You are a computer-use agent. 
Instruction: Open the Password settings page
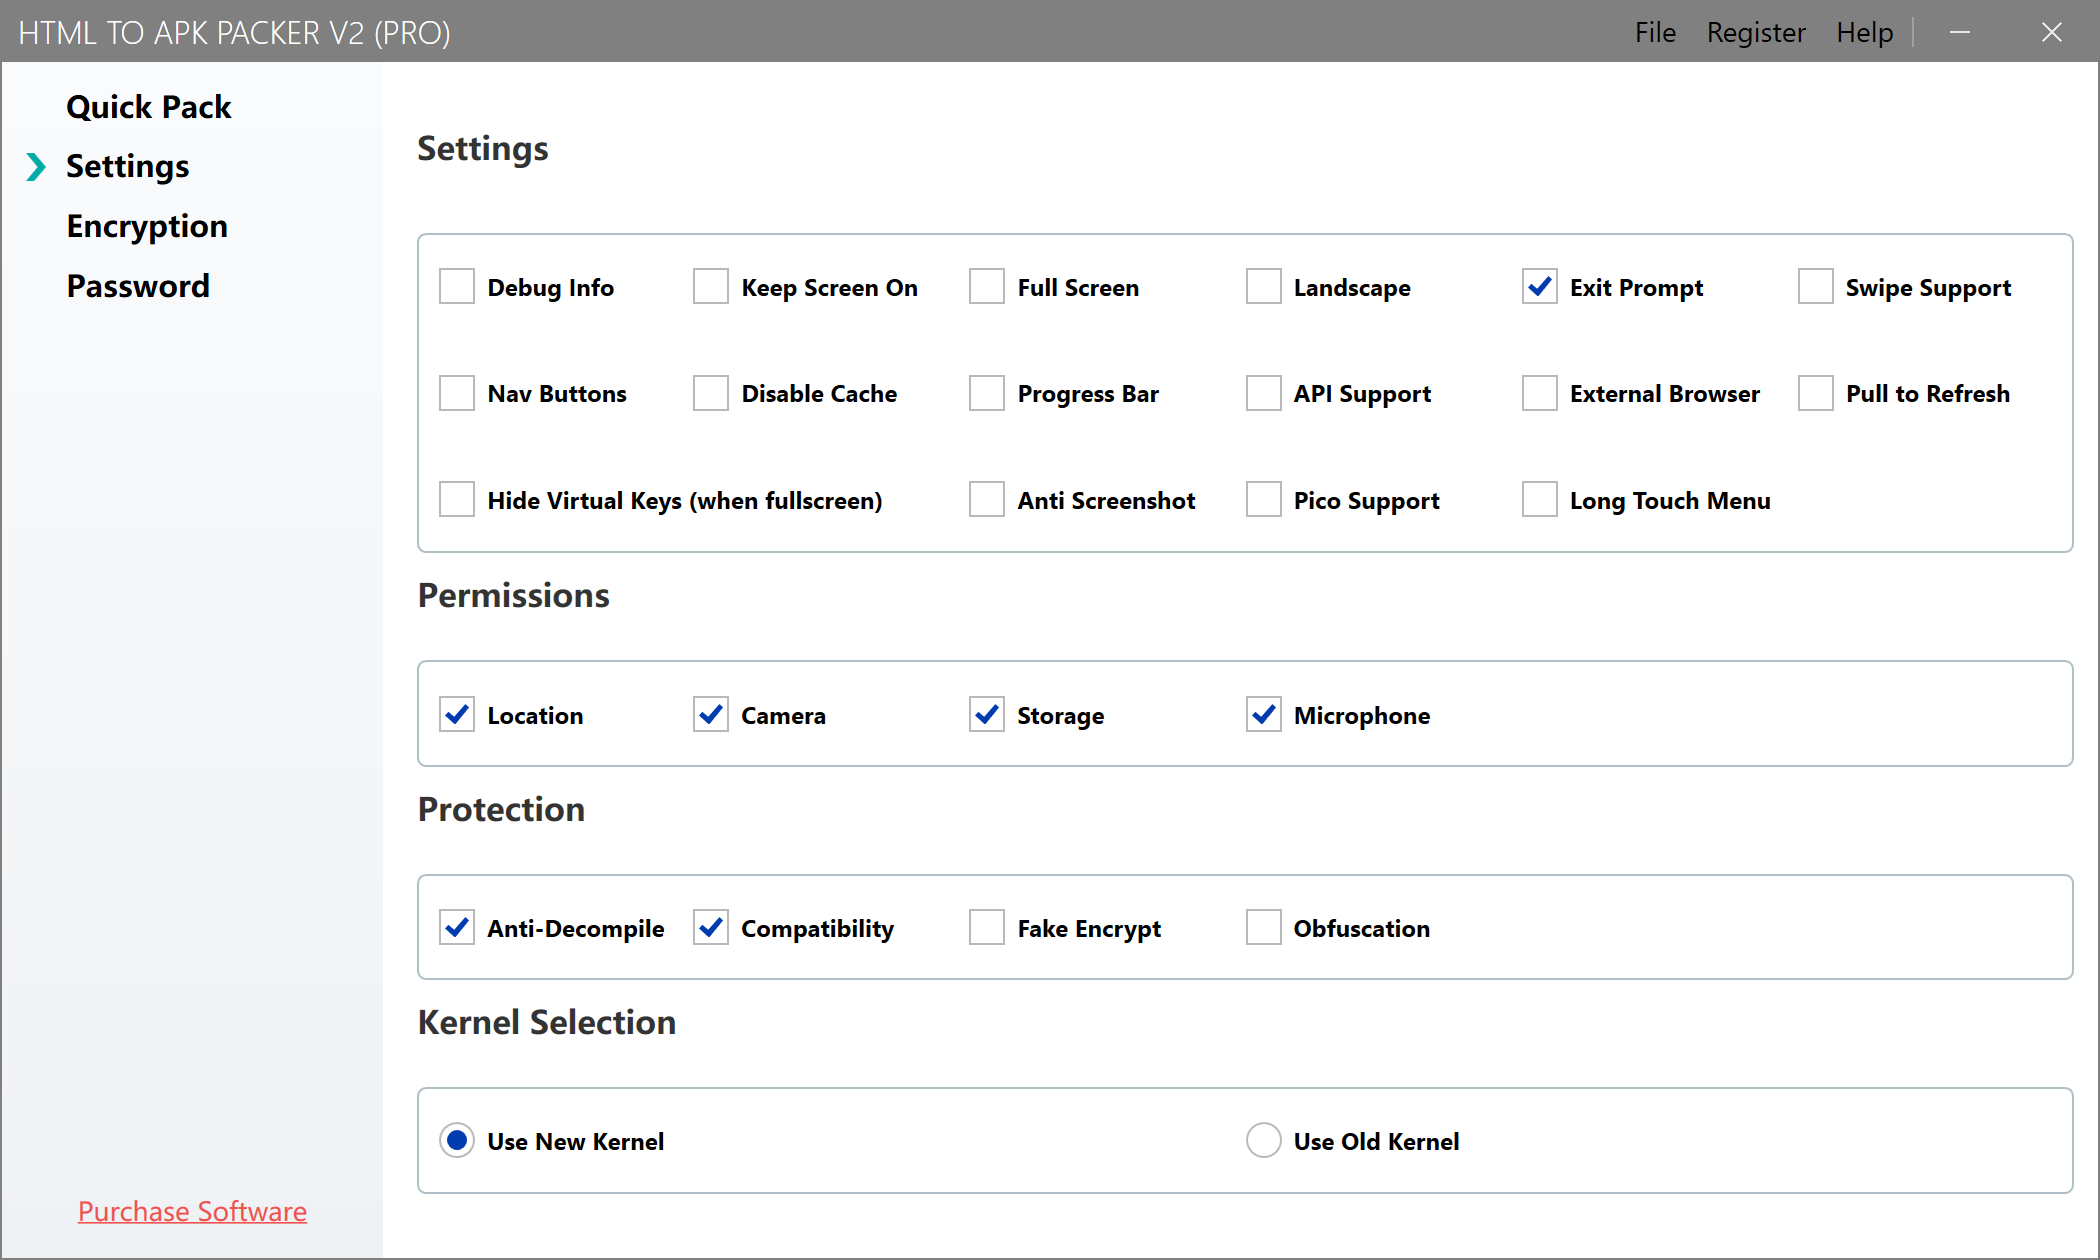point(138,285)
